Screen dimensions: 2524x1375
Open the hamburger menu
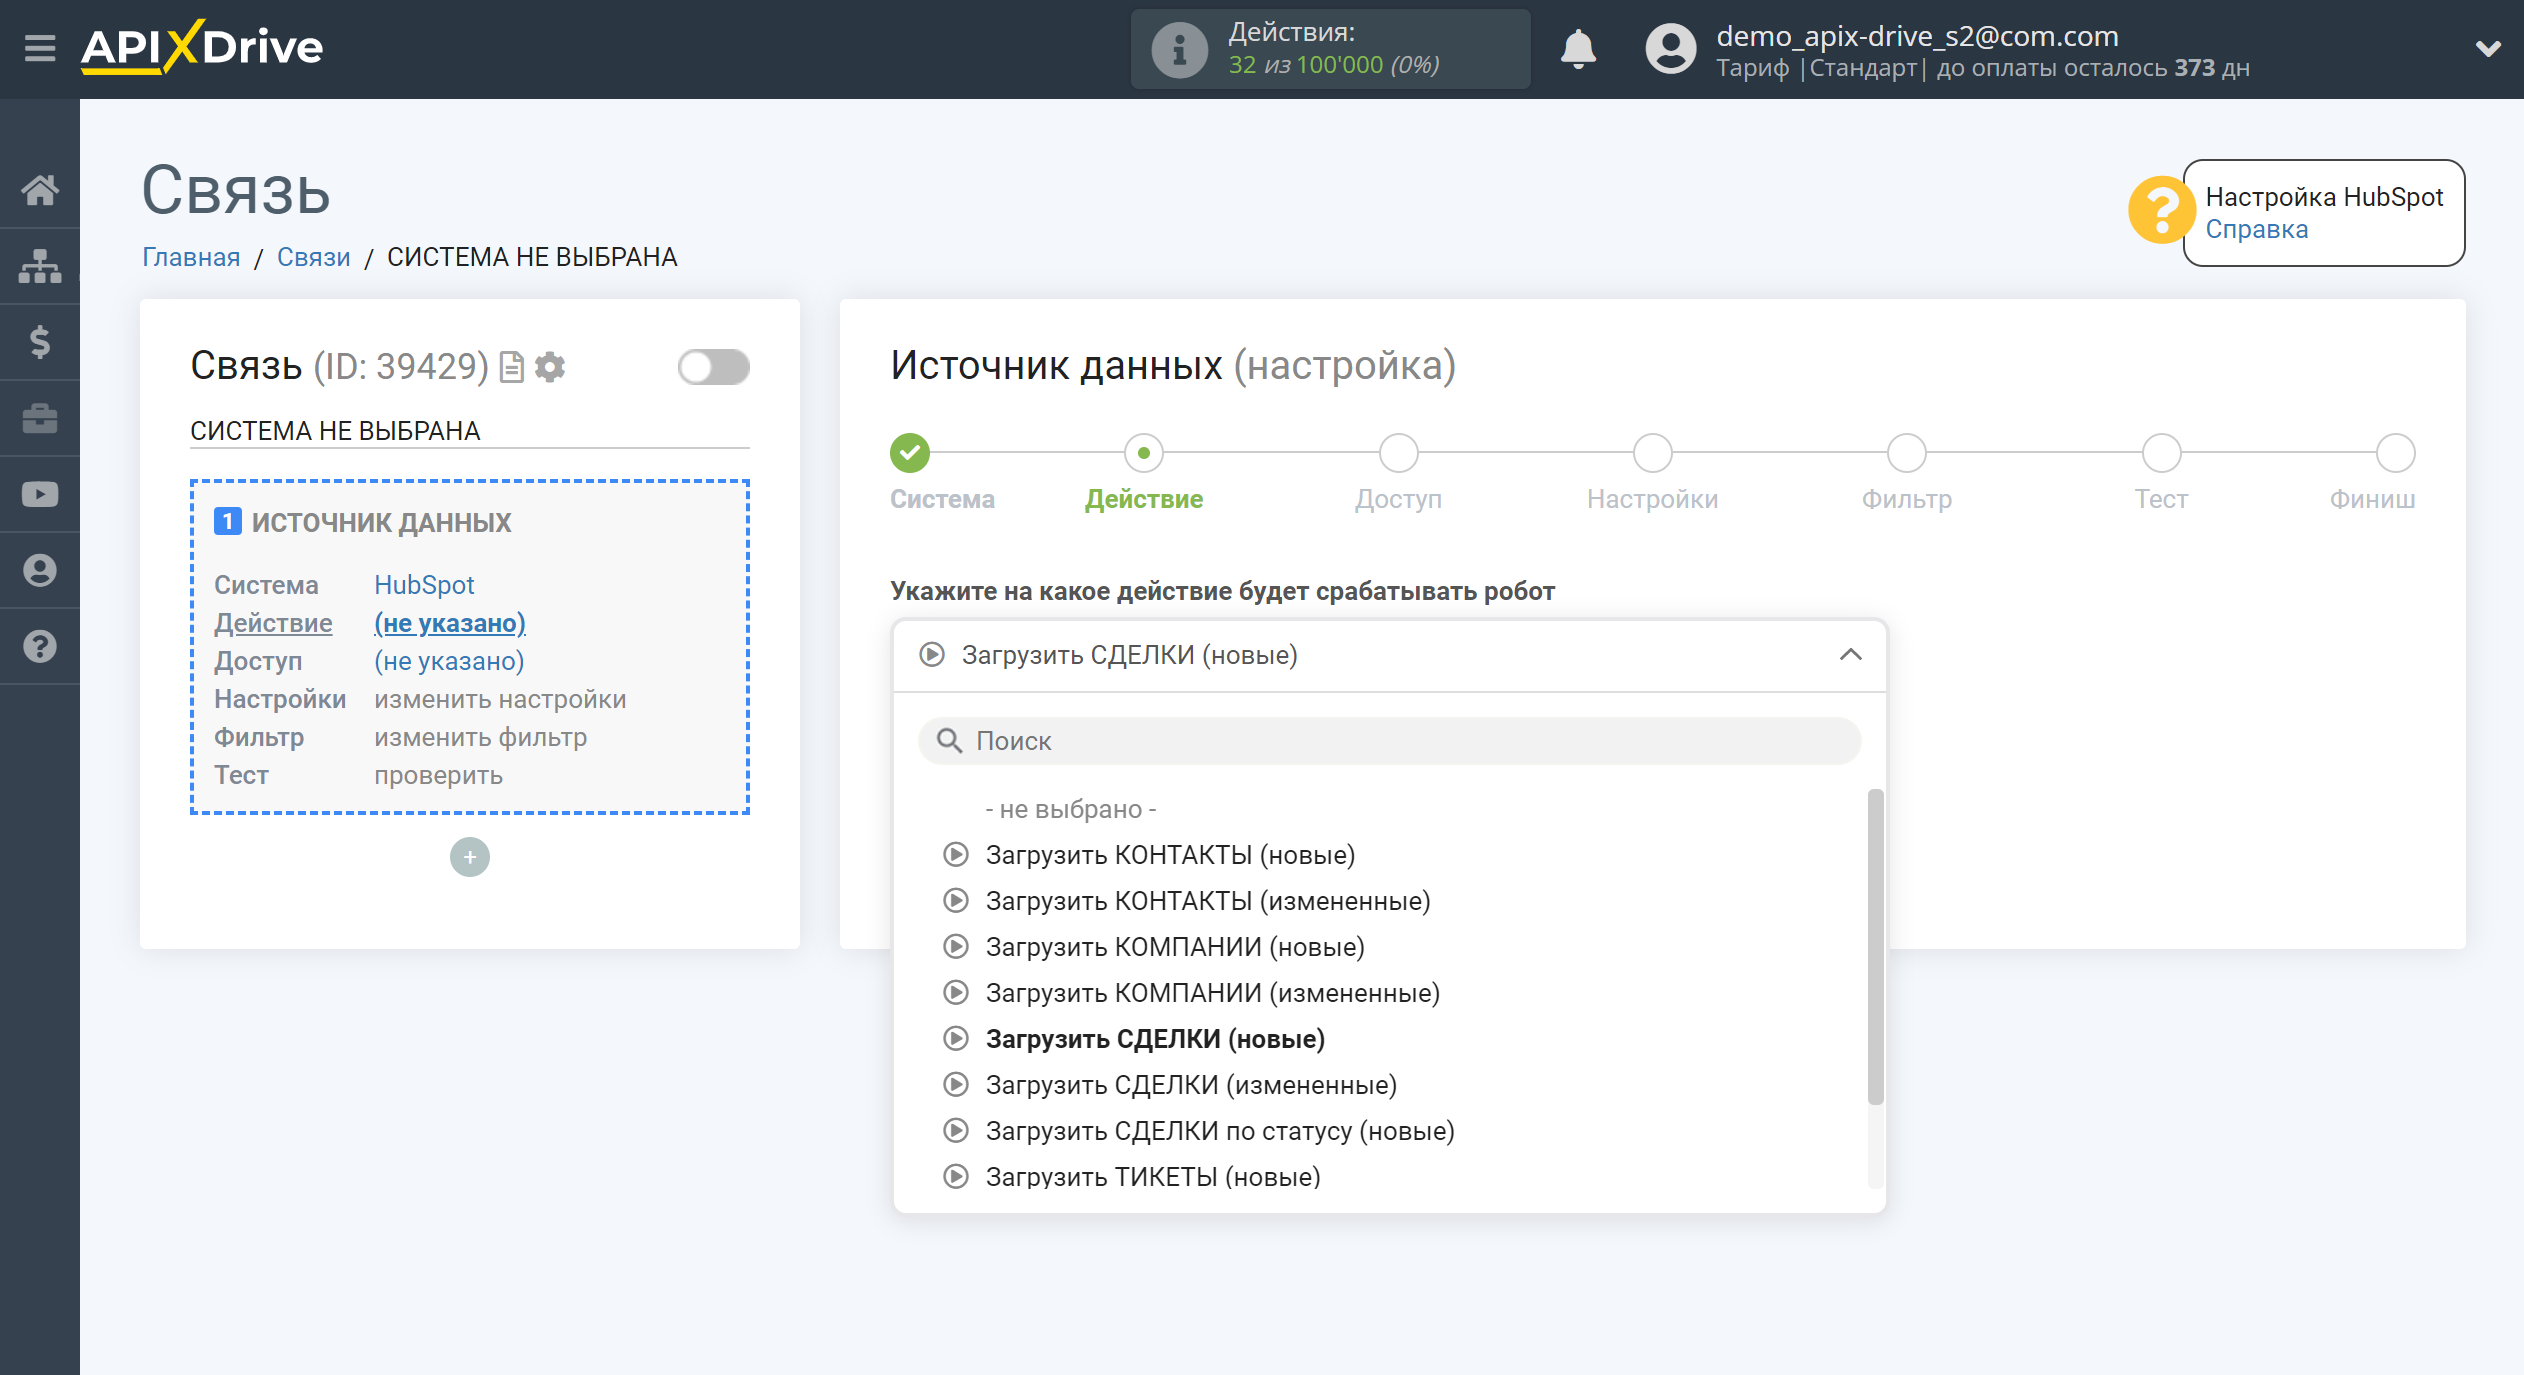(40, 47)
